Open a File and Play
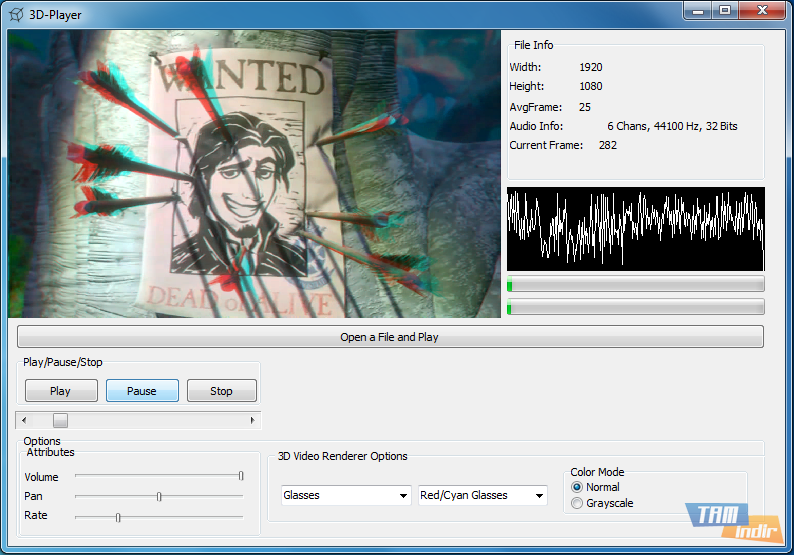This screenshot has height=555, width=794. coord(390,337)
